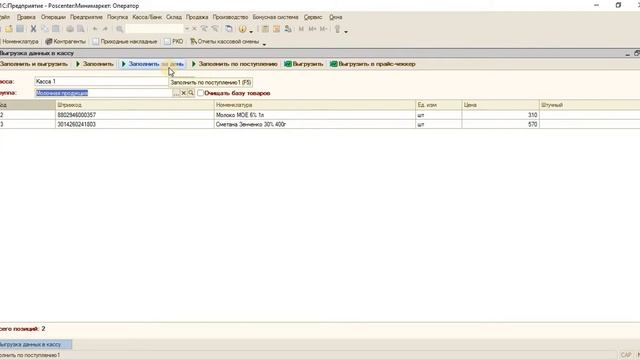This screenshot has height=360, width=640.
Task: Expand the search history dropdown arrow
Action: [187, 29]
